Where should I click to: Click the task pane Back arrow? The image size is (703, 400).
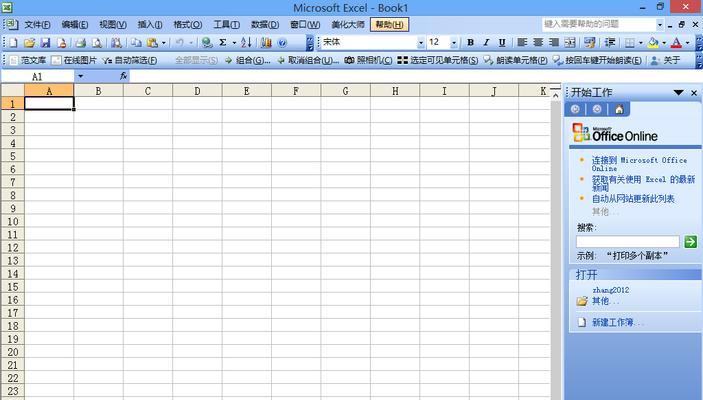[x=575, y=109]
